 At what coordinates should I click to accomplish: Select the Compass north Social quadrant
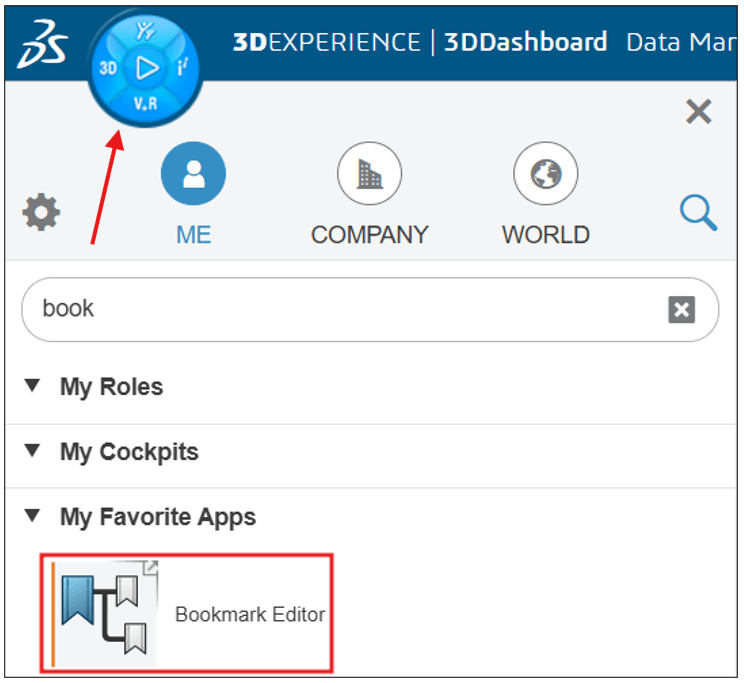pos(145,31)
